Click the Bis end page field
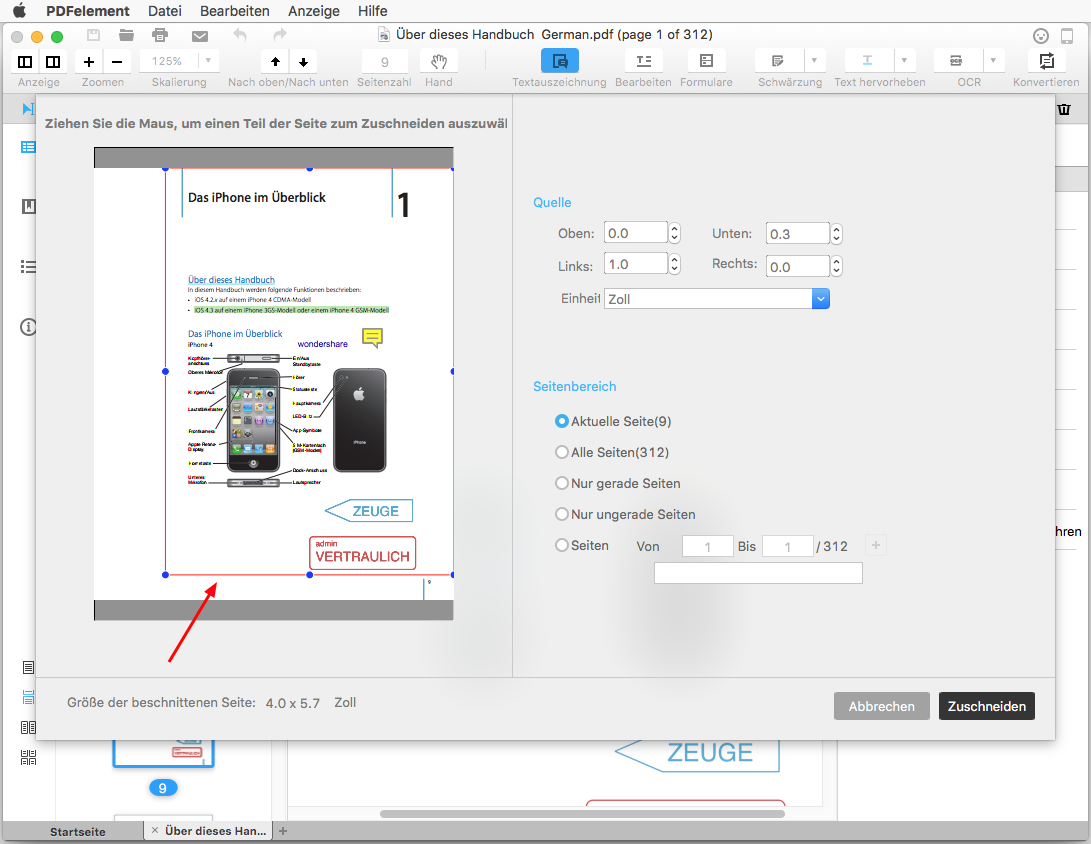 788,546
